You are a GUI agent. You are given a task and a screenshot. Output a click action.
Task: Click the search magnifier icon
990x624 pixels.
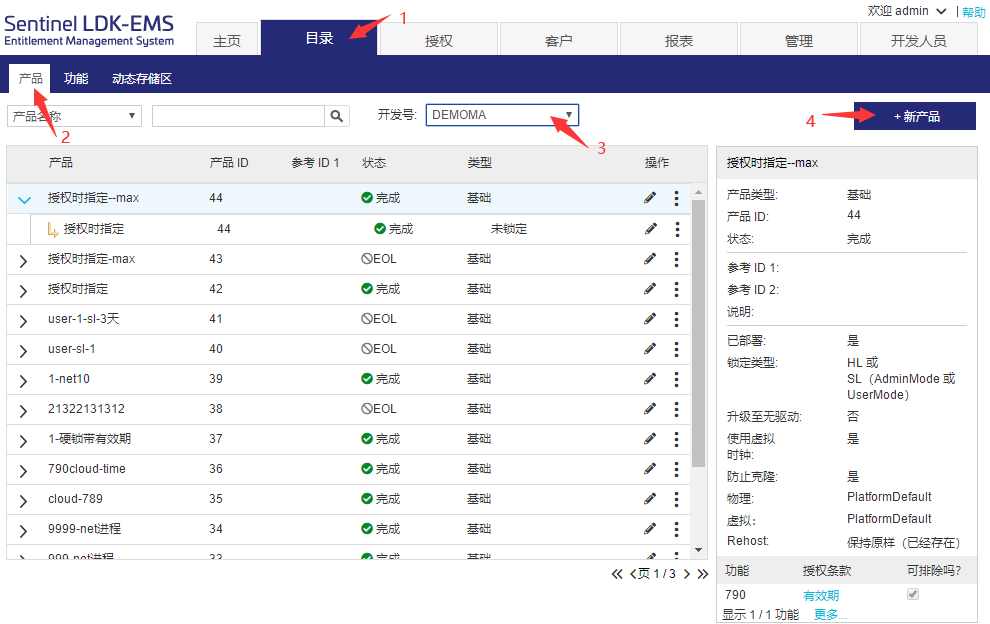pos(337,116)
